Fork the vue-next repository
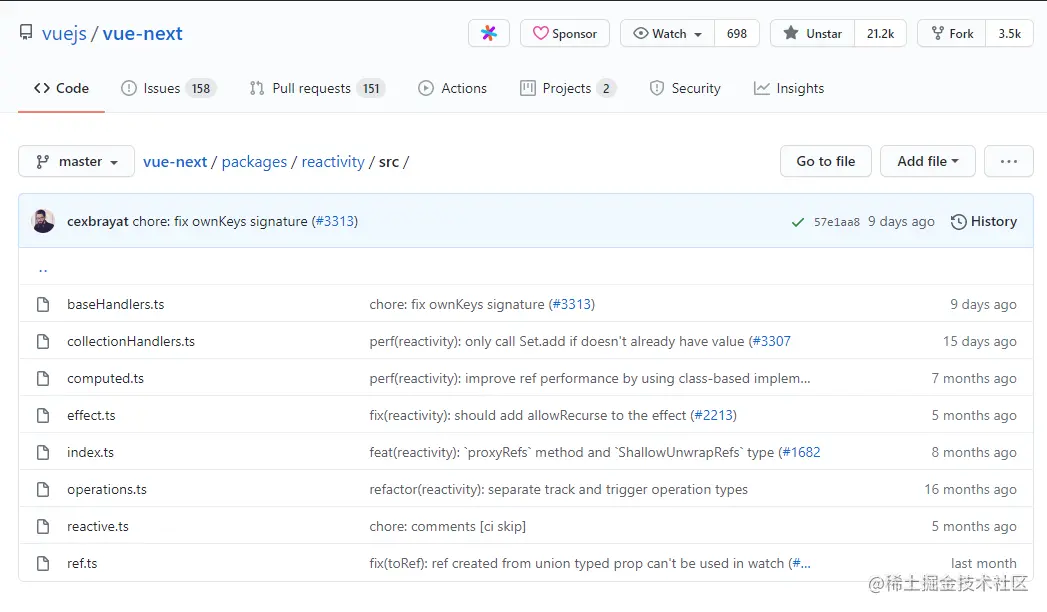Viewport: 1047px width, 612px height. (x=952, y=33)
